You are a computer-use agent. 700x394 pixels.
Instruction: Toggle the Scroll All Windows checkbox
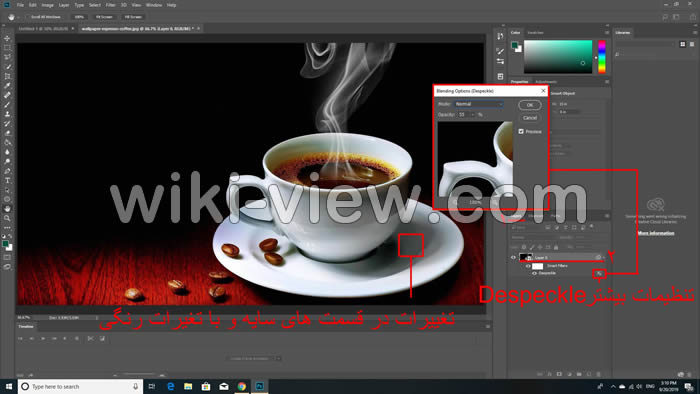point(28,17)
